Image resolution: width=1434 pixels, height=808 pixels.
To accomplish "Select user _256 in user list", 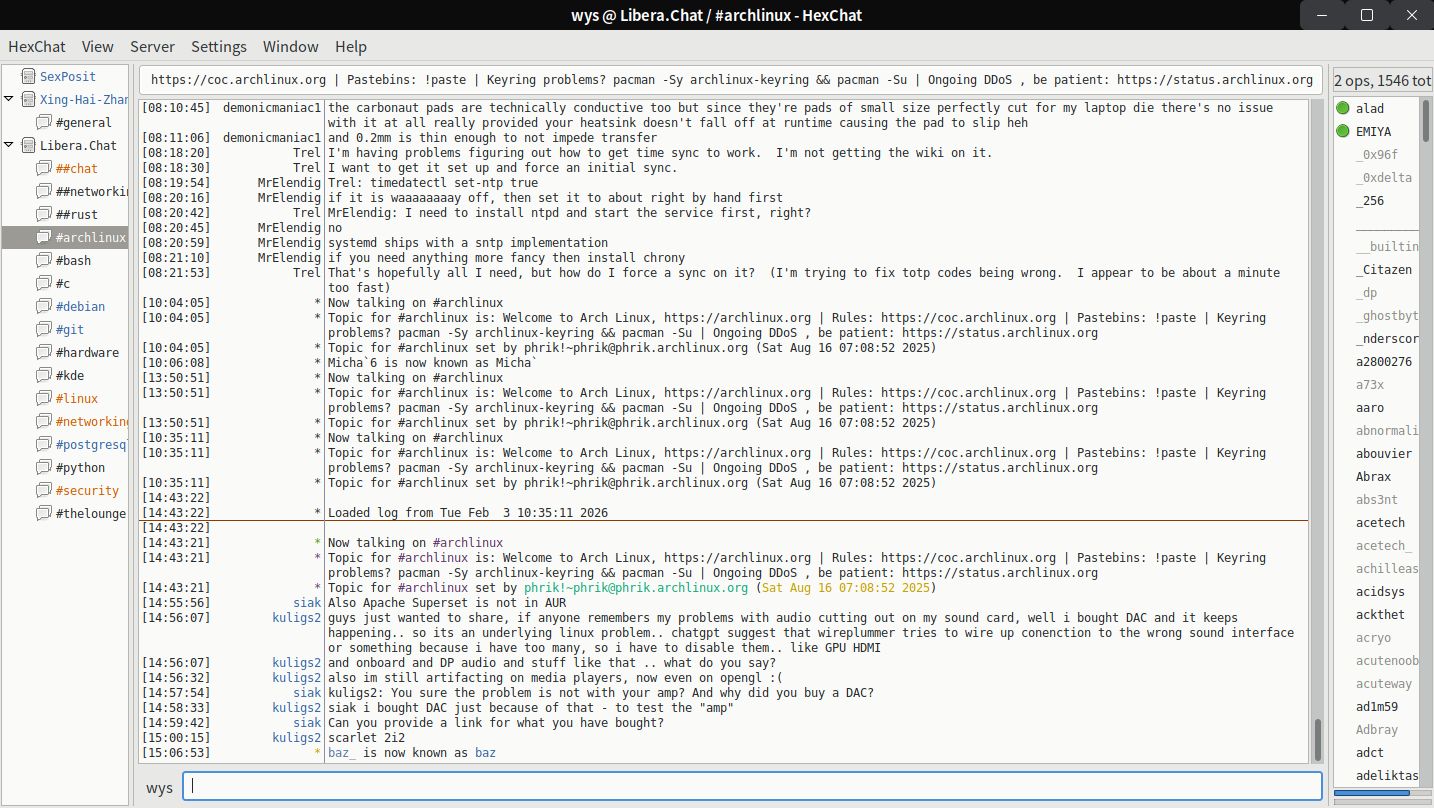I will point(1370,200).
